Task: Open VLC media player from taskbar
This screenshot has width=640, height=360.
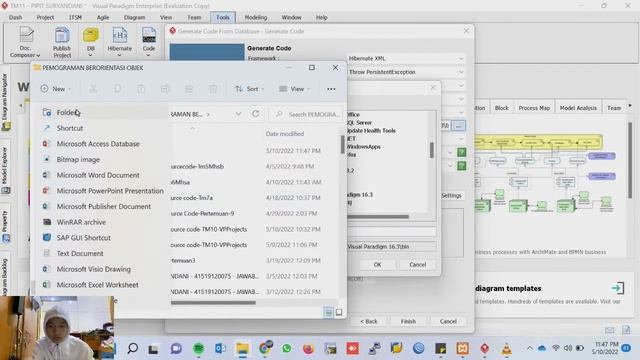Action: click(507, 348)
